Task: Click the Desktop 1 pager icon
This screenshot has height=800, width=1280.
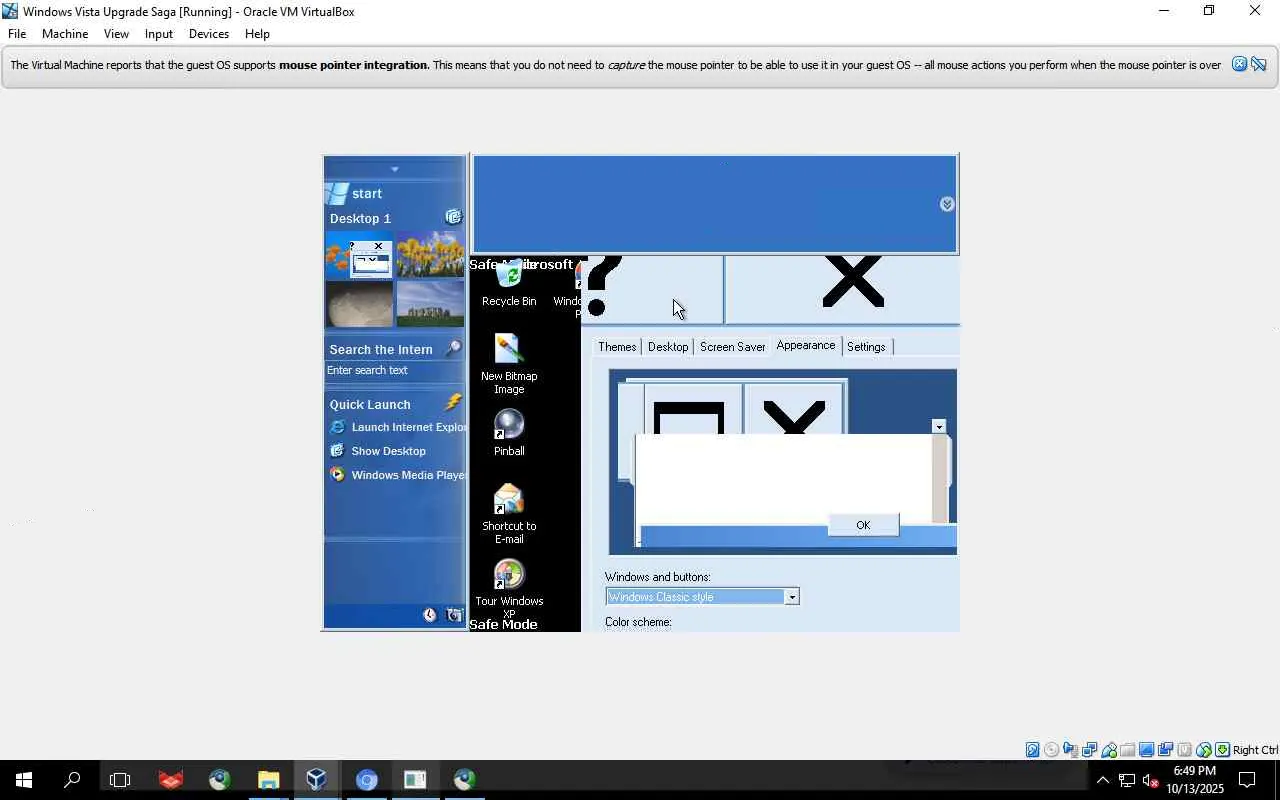Action: pyautogui.click(x=454, y=217)
